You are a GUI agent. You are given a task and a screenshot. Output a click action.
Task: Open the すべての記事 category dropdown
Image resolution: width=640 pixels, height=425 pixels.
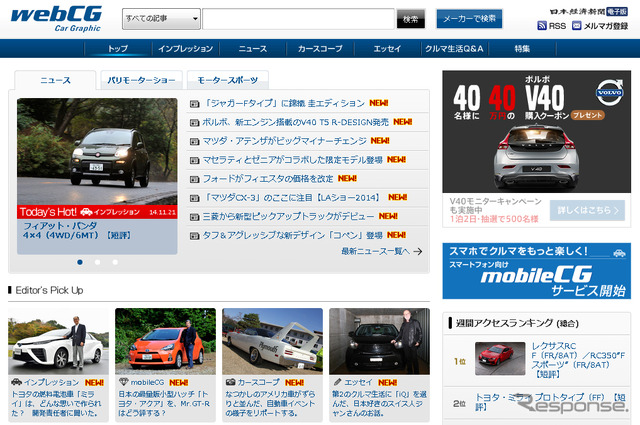point(161,19)
